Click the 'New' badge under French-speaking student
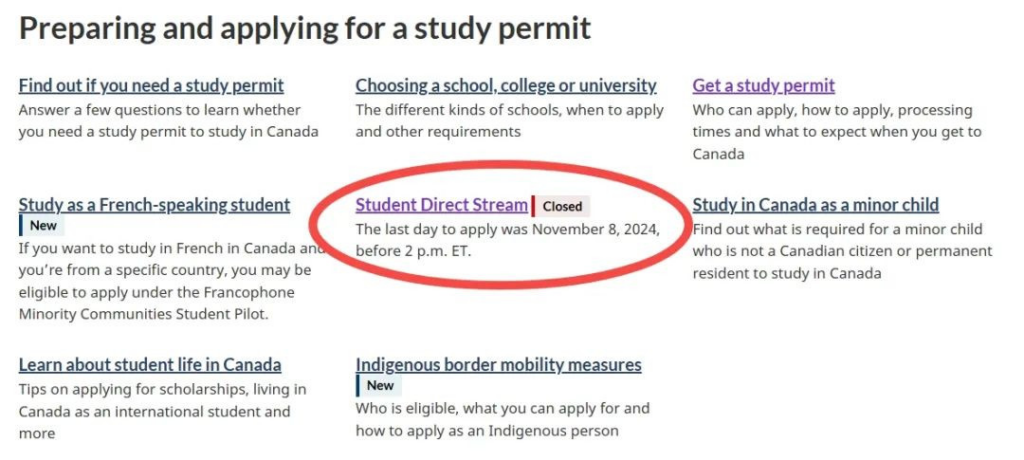Image resolution: width=1024 pixels, height=460 pixels. (x=43, y=226)
